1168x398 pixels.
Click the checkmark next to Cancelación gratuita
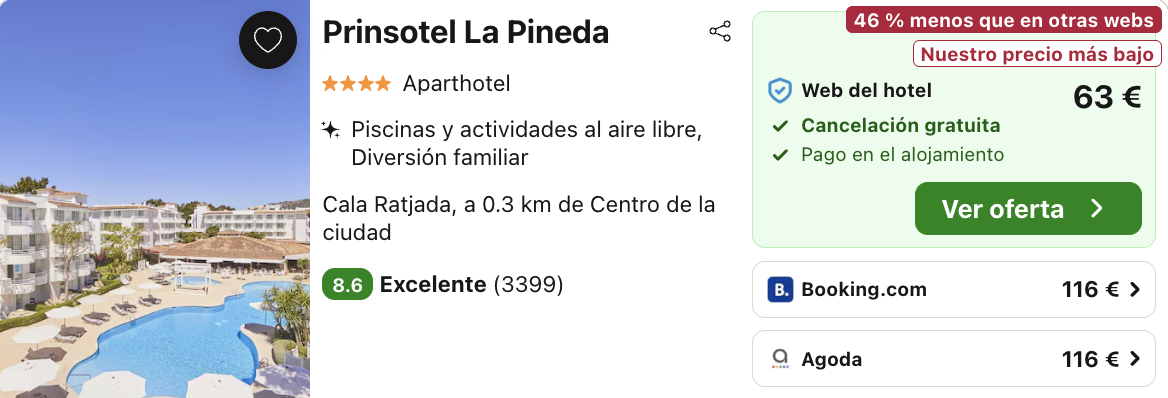[x=780, y=126]
